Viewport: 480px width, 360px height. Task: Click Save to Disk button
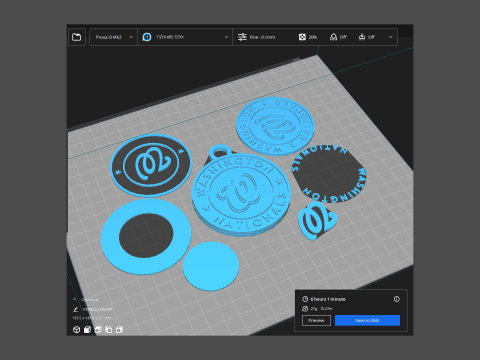click(x=367, y=320)
